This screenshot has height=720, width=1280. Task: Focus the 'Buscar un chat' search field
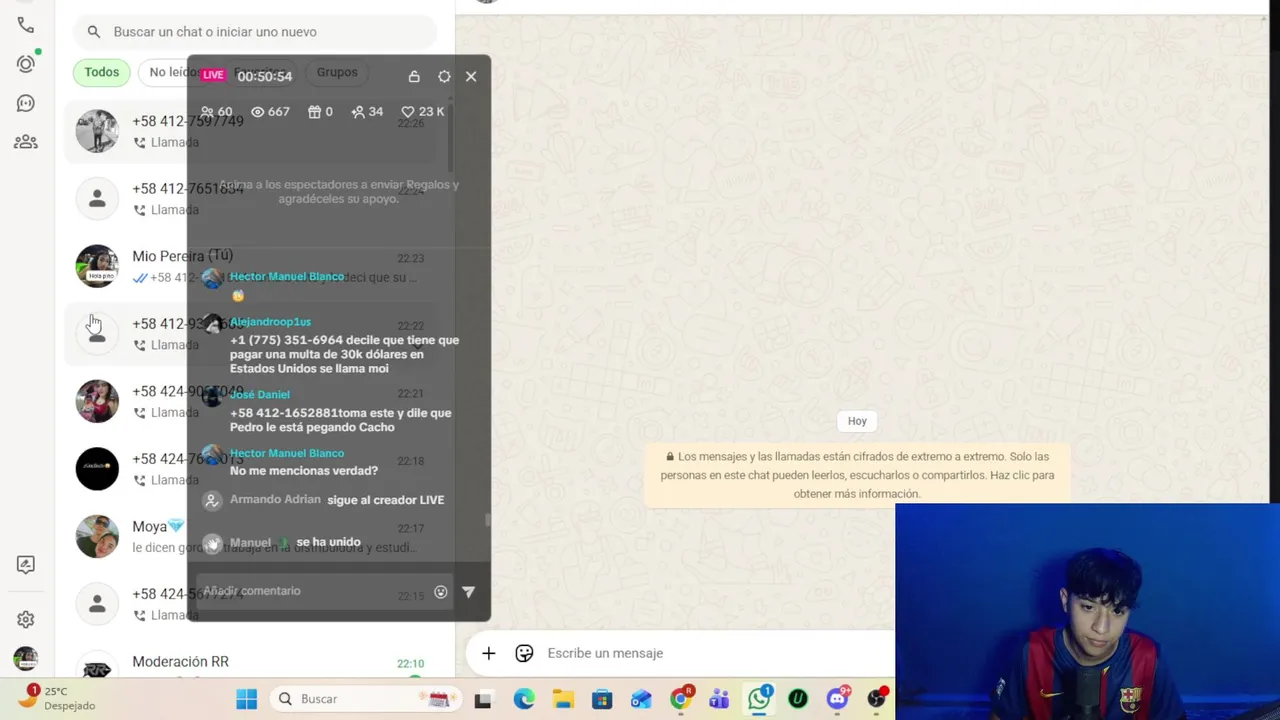click(255, 32)
